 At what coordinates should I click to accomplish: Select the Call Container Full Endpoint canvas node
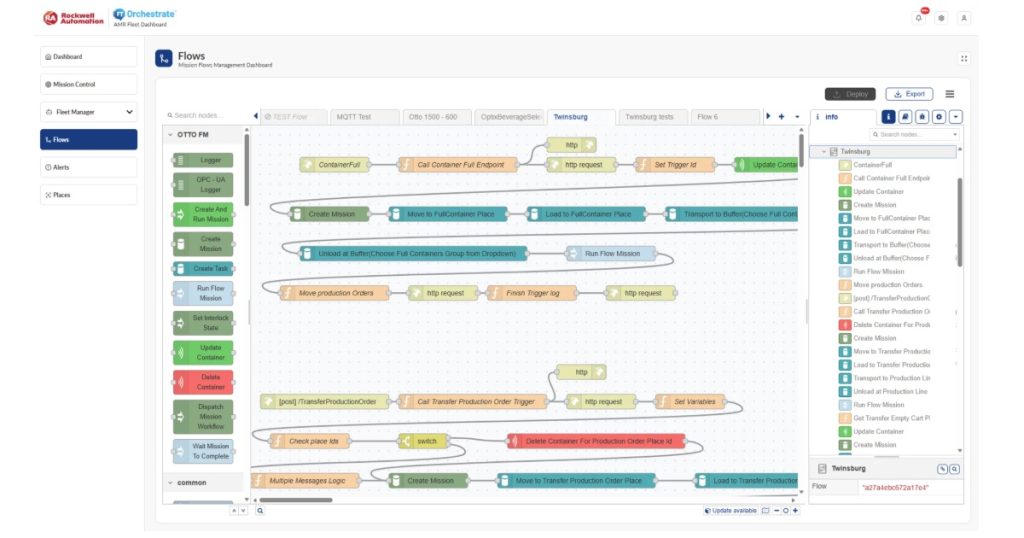point(457,165)
